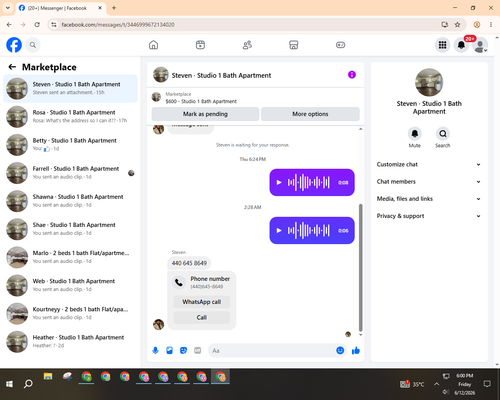Search in conversation magnifier icon
This screenshot has height=400, width=500.
[443, 134]
